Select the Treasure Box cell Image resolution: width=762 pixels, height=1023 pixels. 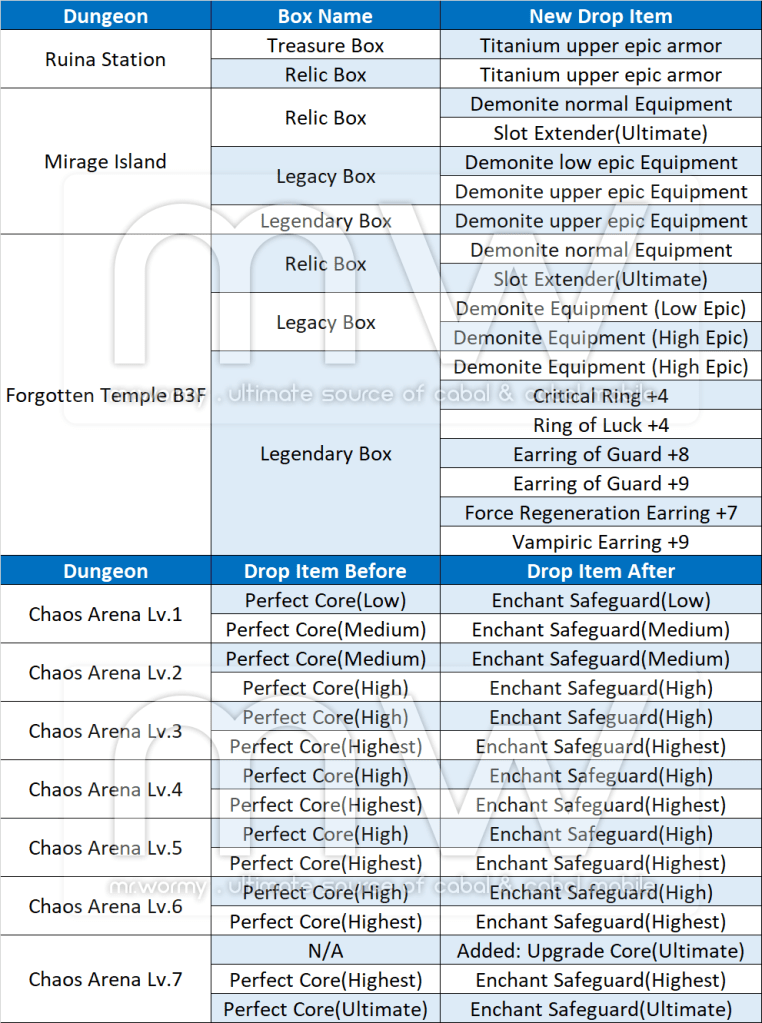pyautogui.click(x=325, y=46)
